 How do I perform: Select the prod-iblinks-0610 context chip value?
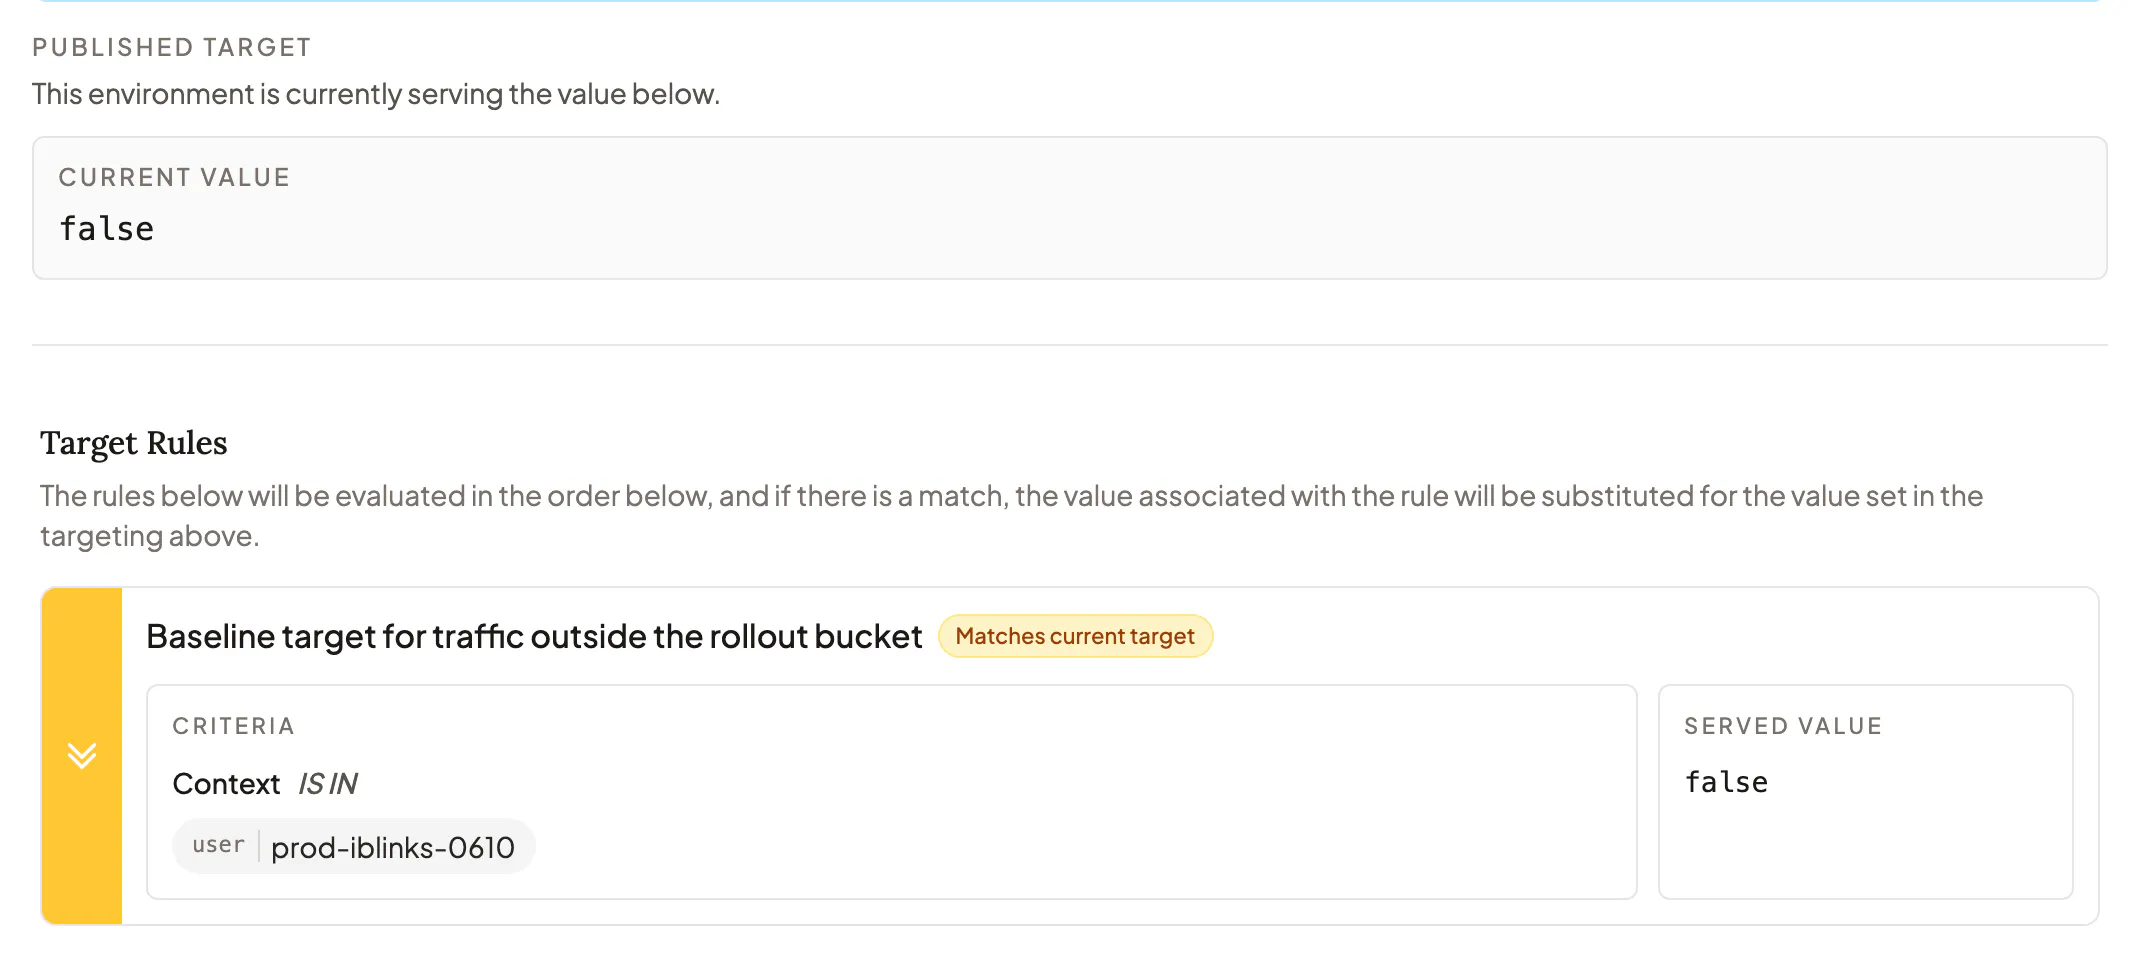click(393, 847)
